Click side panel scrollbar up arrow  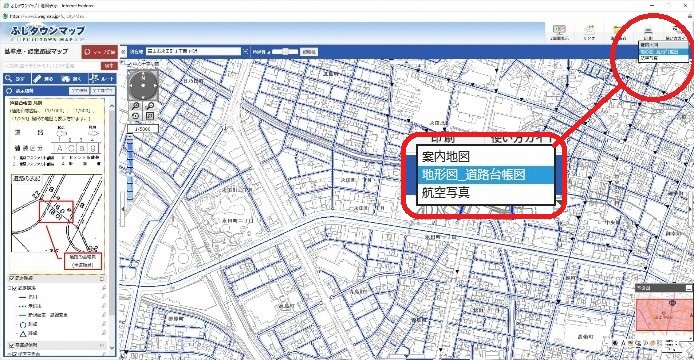112,106
